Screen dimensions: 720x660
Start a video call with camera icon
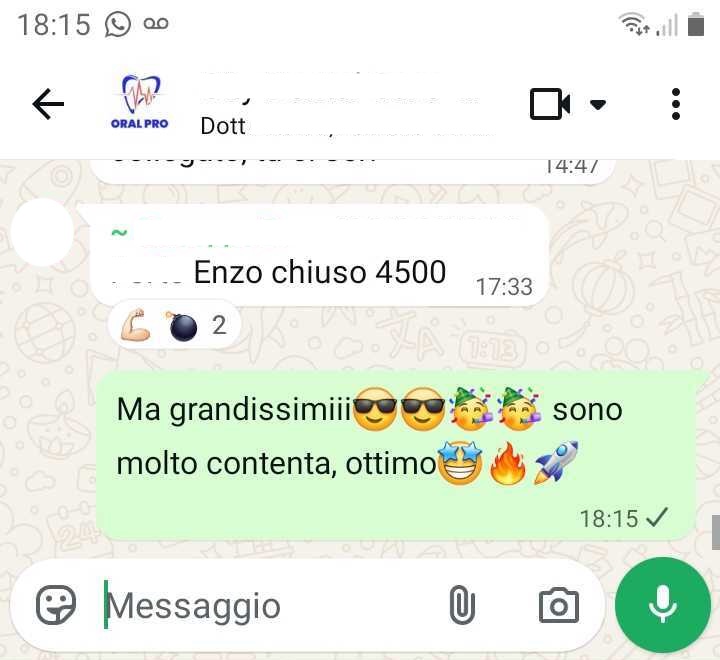pos(550,104)
